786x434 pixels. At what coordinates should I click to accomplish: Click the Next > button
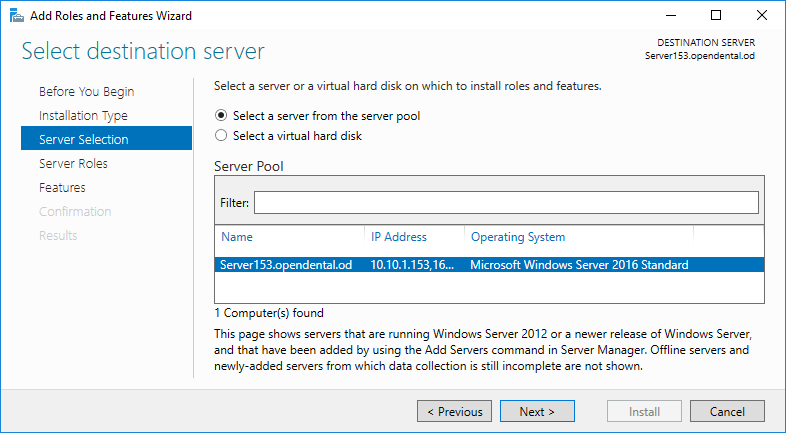point(537,411)
